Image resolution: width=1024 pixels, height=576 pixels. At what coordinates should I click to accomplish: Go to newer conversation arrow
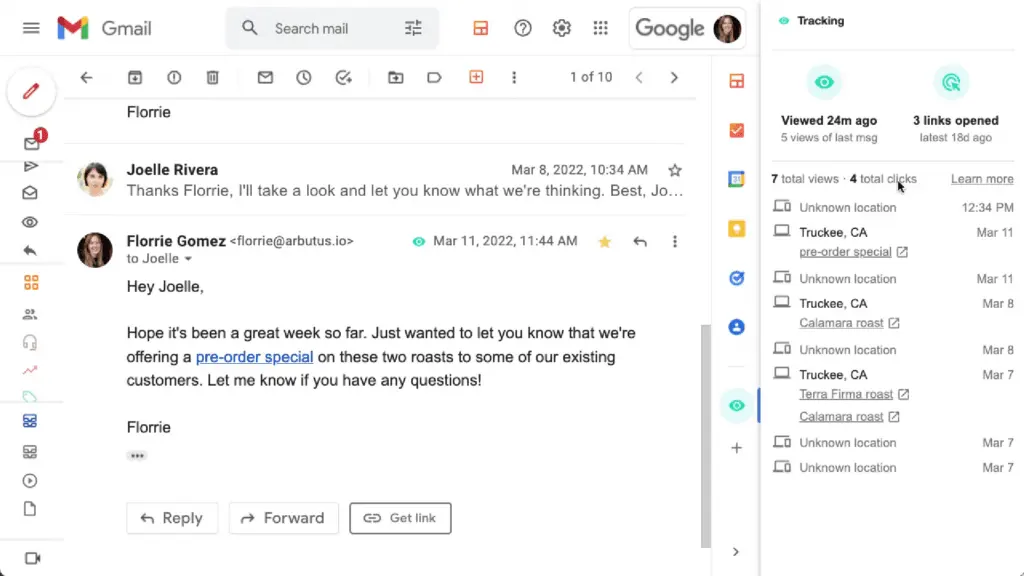point(639,78)
